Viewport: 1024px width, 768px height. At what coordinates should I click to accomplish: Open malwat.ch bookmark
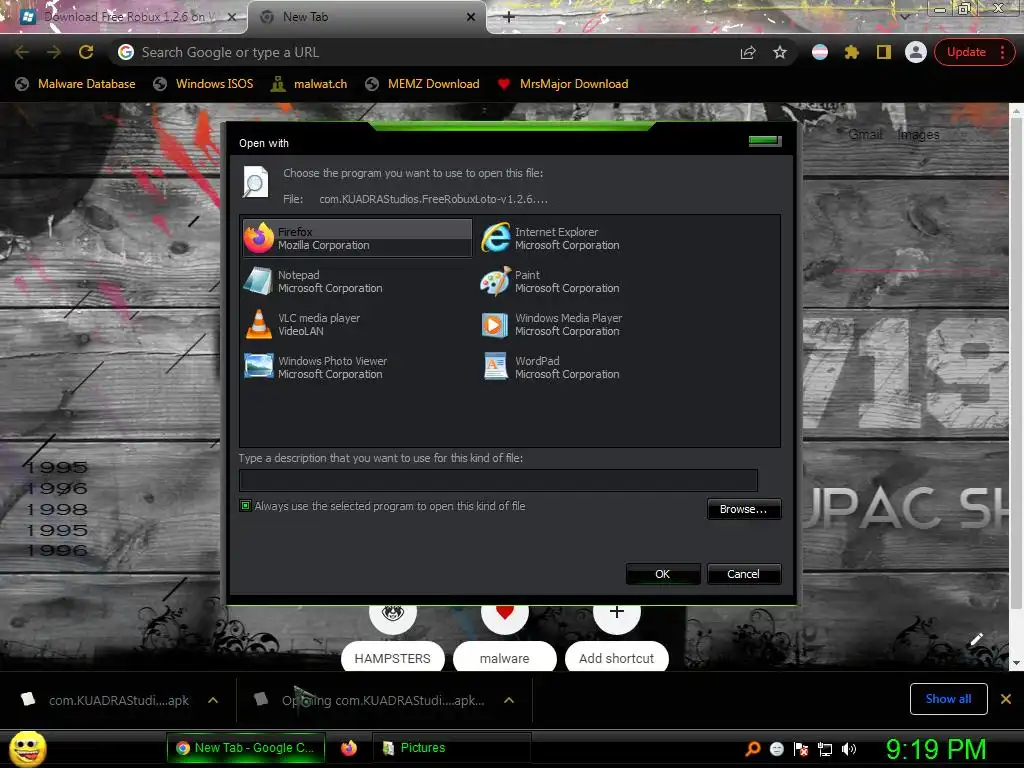pyautogui.click(x=309, y=84)
